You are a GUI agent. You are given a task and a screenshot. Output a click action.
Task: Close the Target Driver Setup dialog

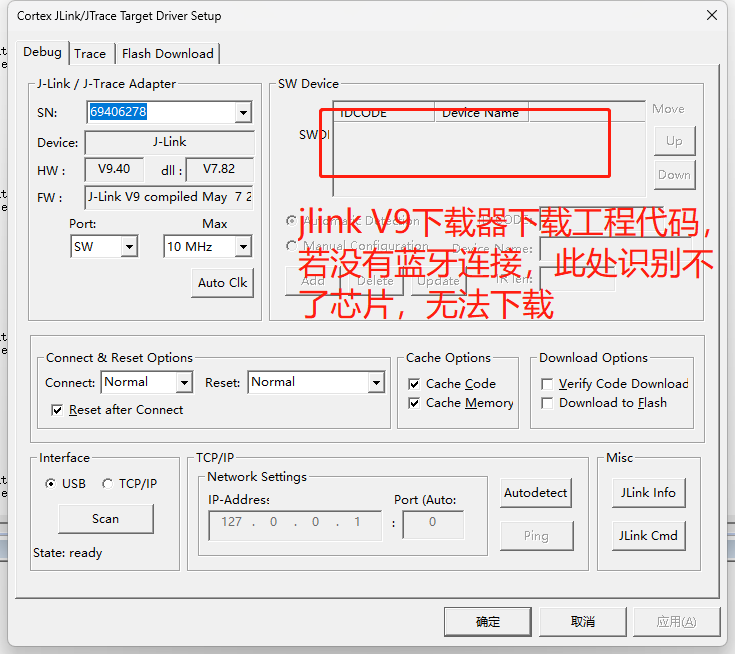pos(712,15)
